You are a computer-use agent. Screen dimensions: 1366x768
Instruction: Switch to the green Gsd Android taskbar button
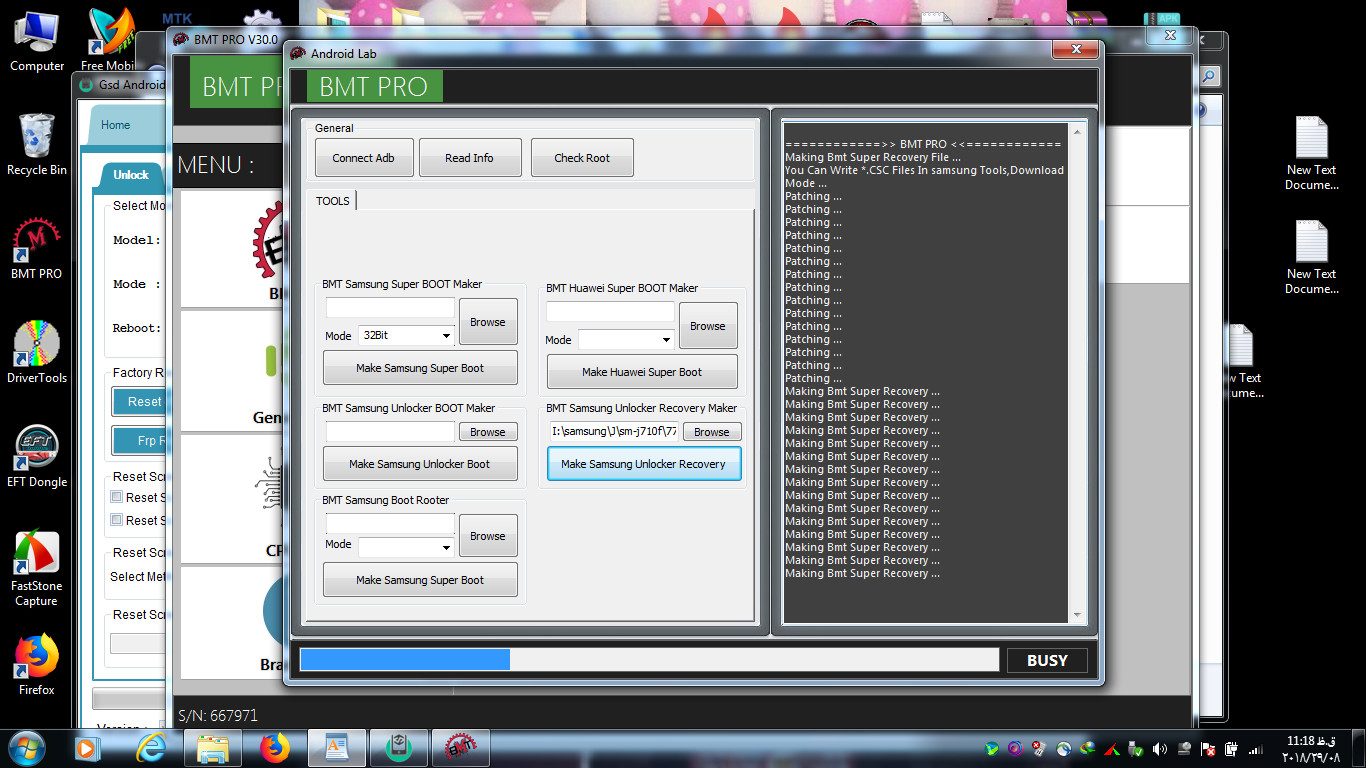tap(398, 747)
